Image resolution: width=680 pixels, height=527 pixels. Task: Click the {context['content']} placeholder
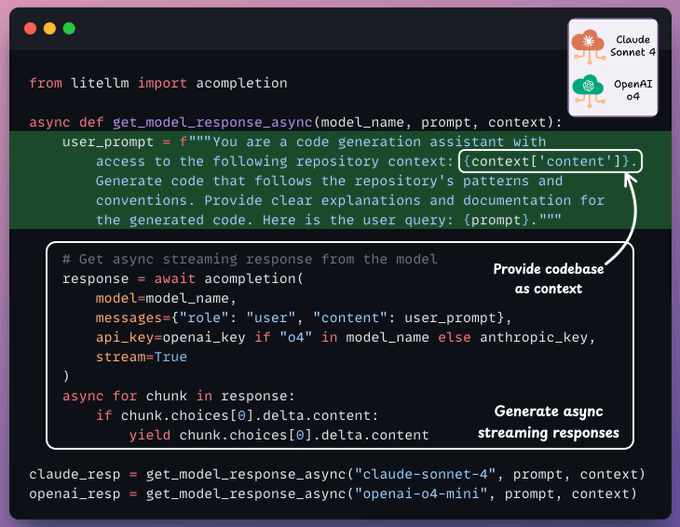(546, 161)
